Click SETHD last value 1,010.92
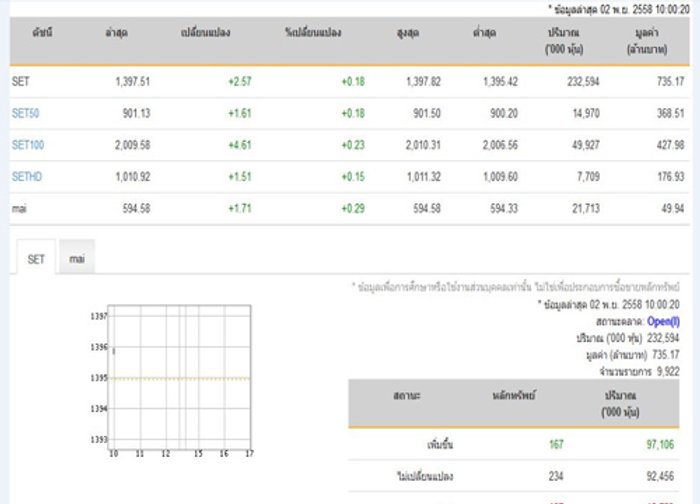The height and width of the screenshot is (504, 700). (x=133, y=177)
